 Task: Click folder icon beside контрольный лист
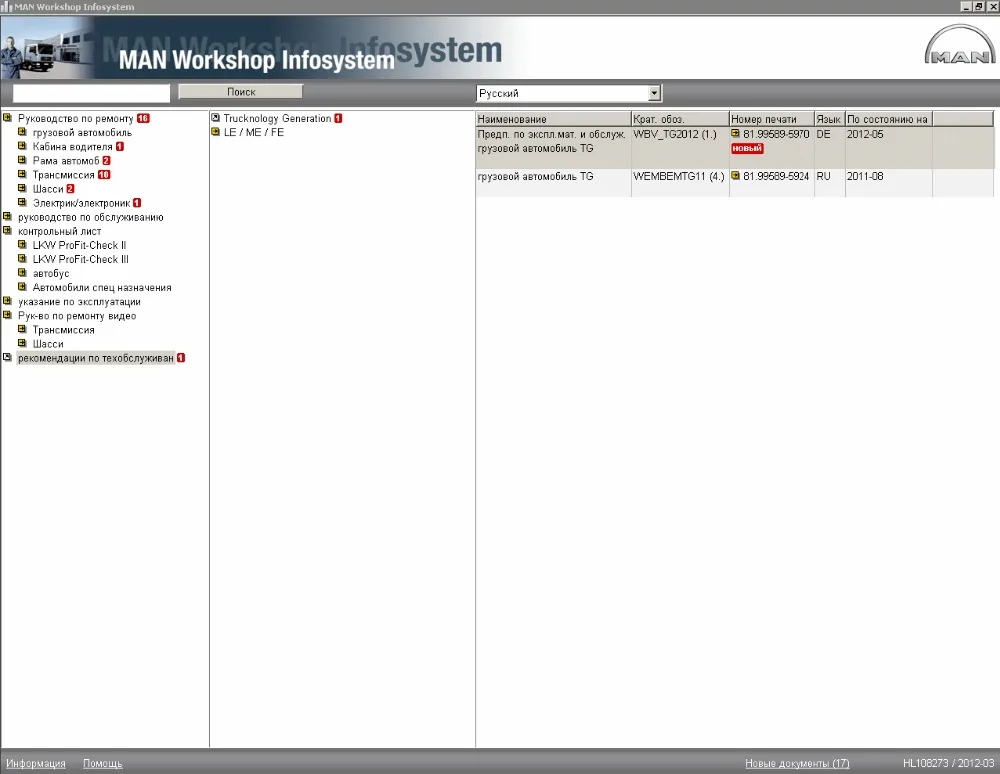[x=8, y=230]
